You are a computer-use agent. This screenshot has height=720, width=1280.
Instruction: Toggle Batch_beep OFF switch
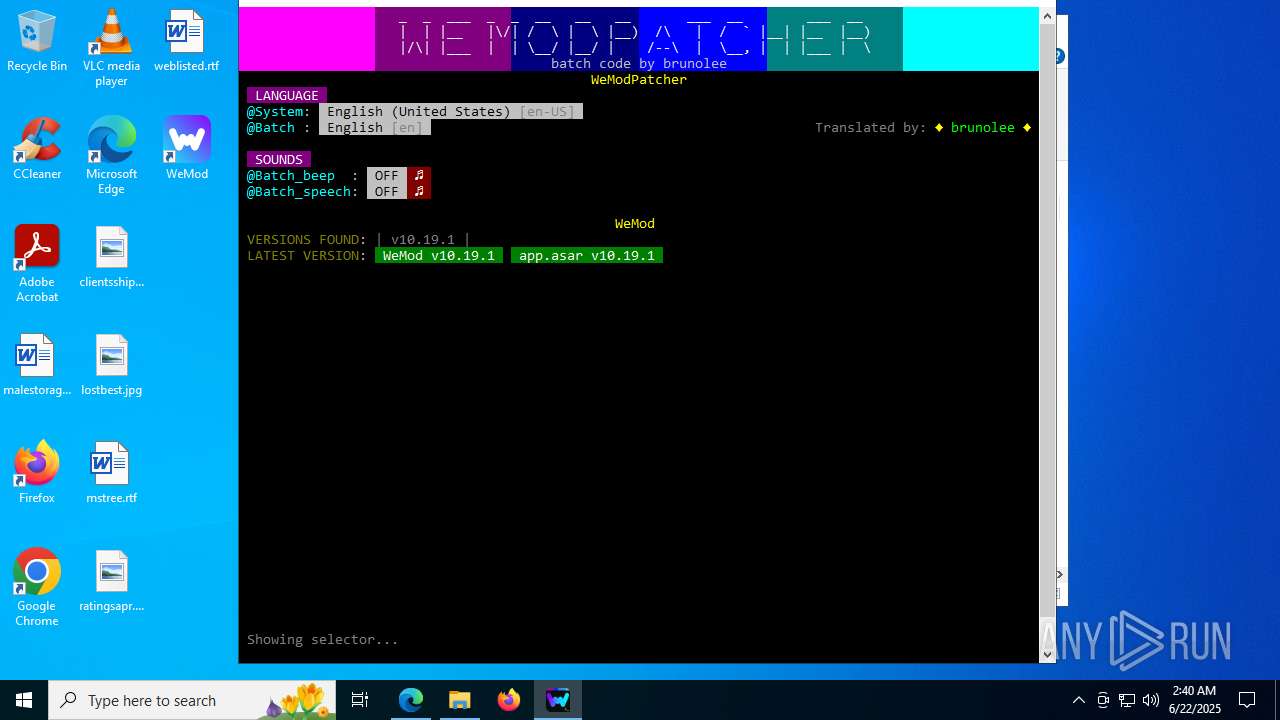click(x=387, y=175)
